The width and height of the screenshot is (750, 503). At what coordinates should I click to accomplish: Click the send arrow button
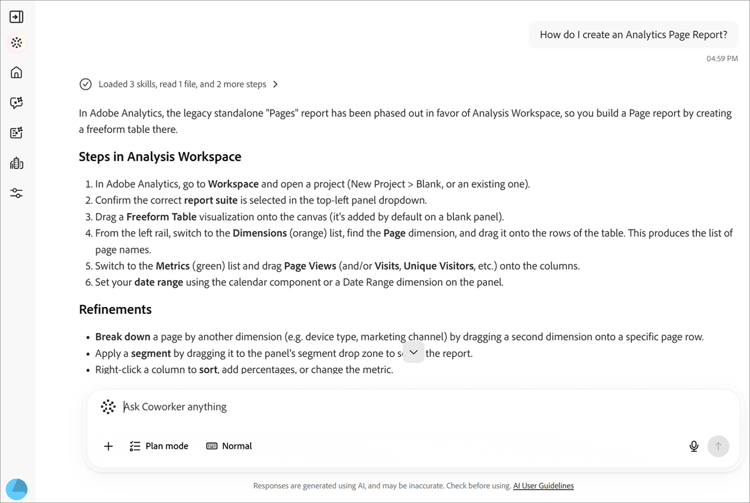coord(718,446)
